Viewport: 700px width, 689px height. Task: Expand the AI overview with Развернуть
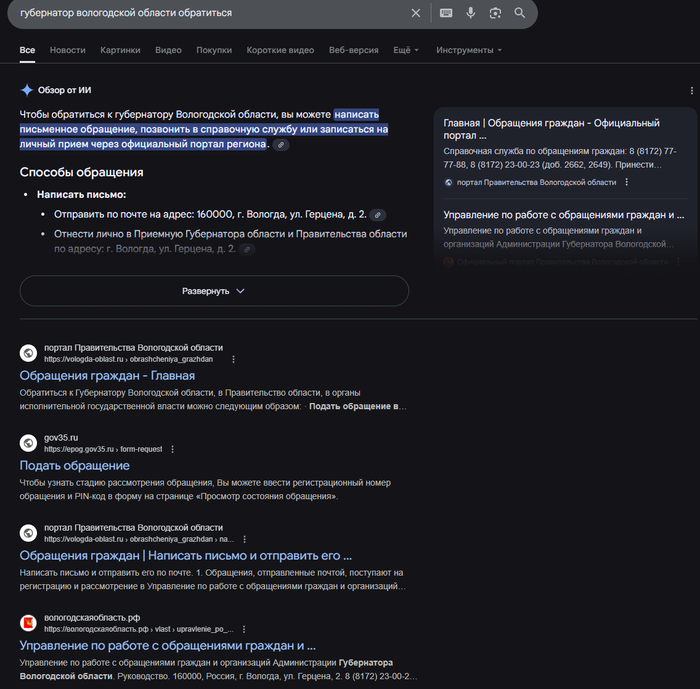tap(214, 291)
